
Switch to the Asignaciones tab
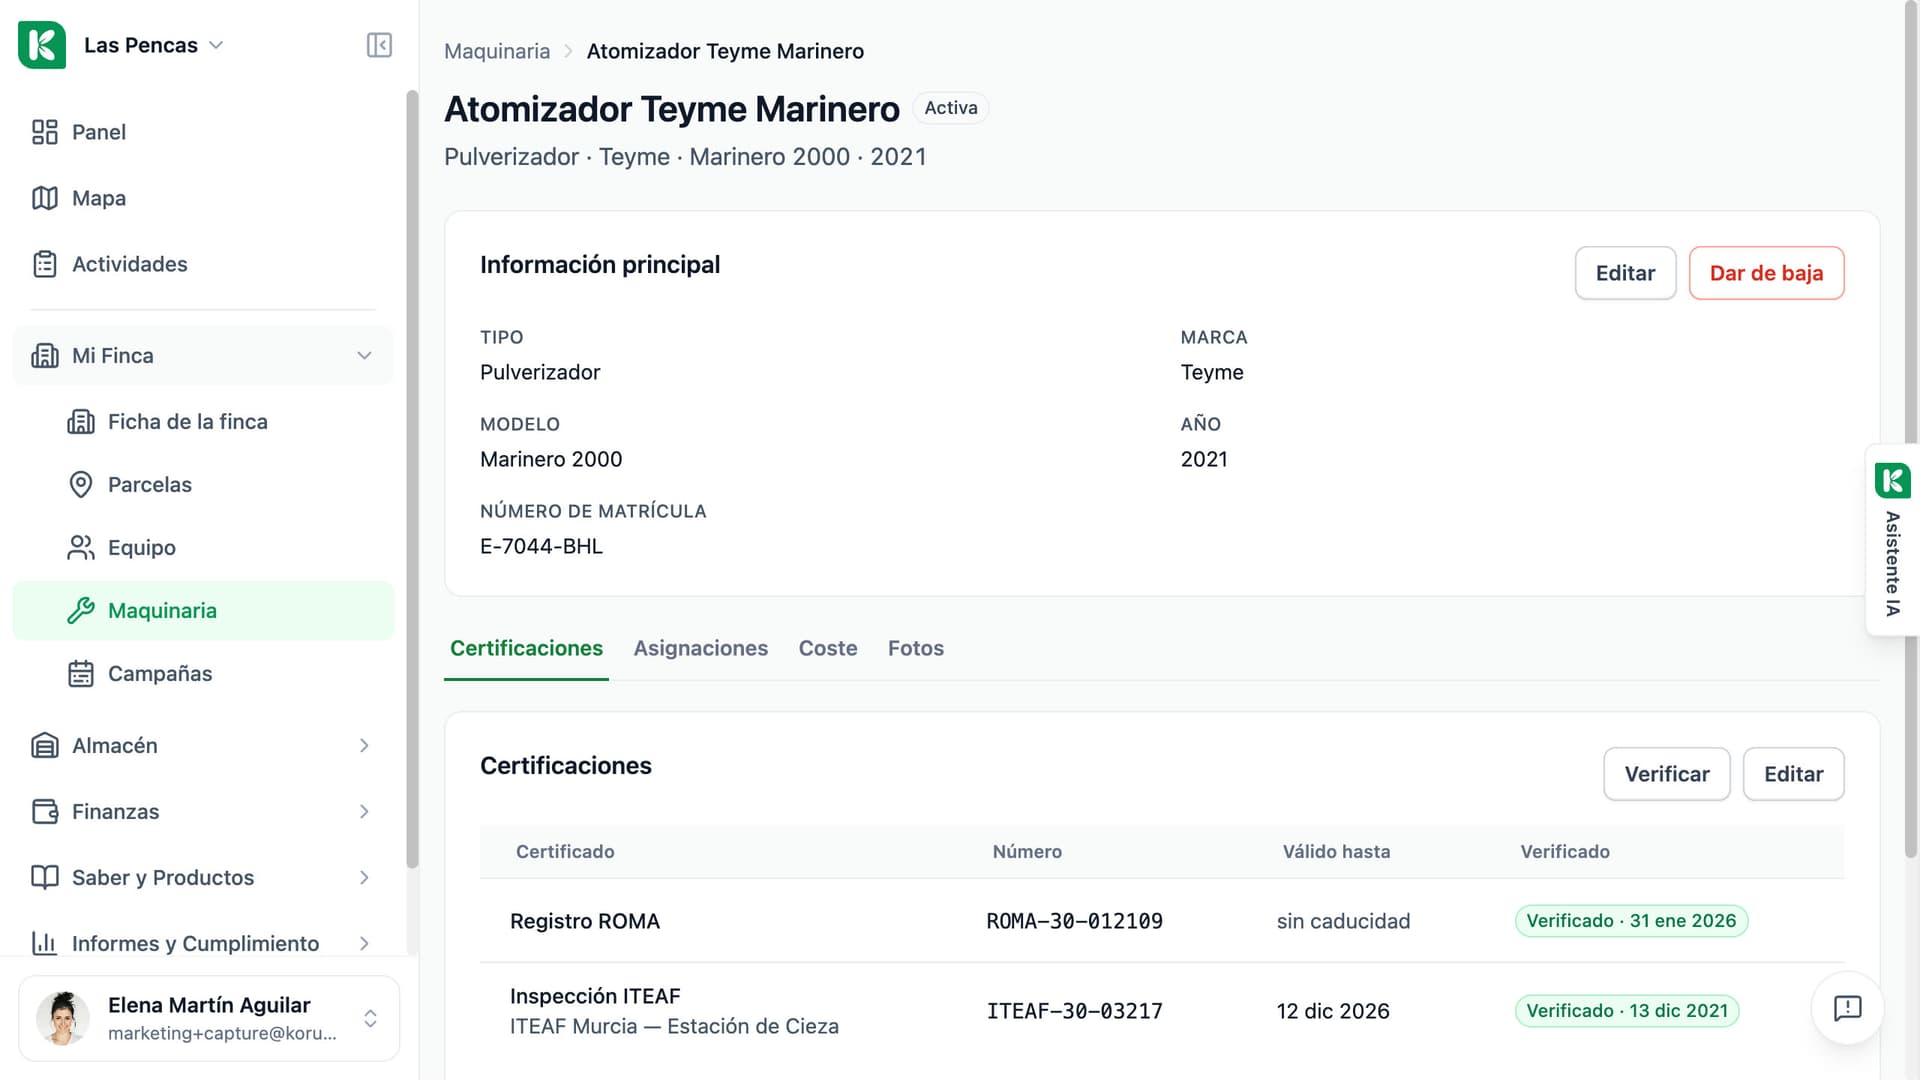(701, 649)
